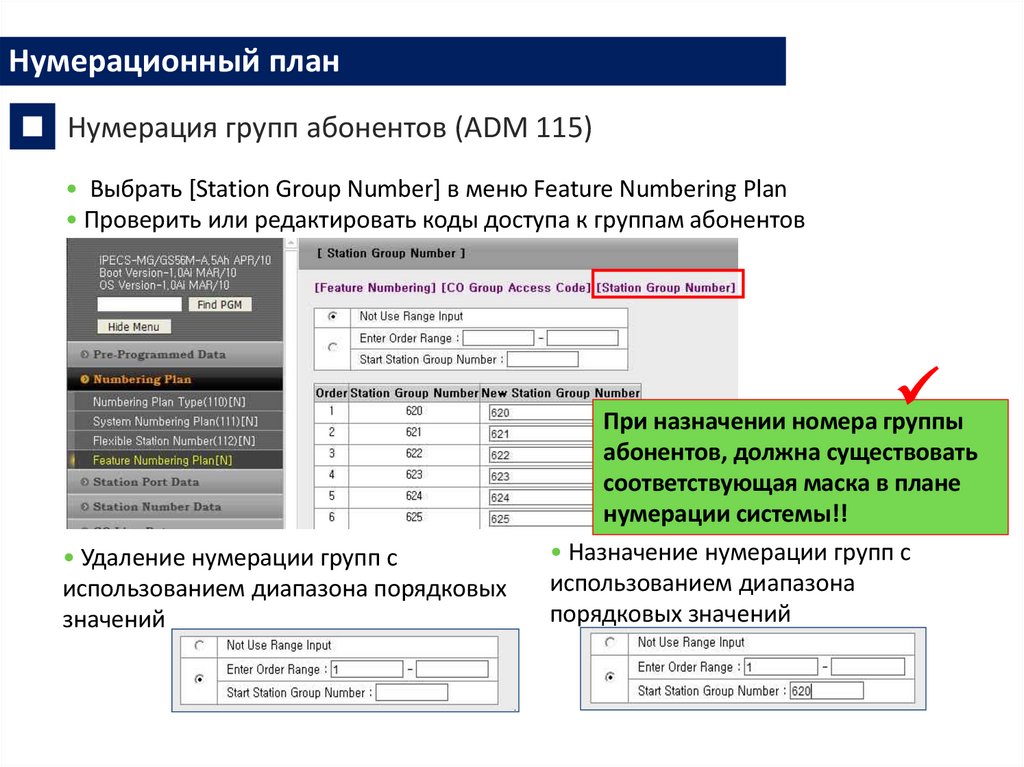This screenshot has height=767, width=1024.
Task: Click the Find PGM button
Action: [219, 304]
